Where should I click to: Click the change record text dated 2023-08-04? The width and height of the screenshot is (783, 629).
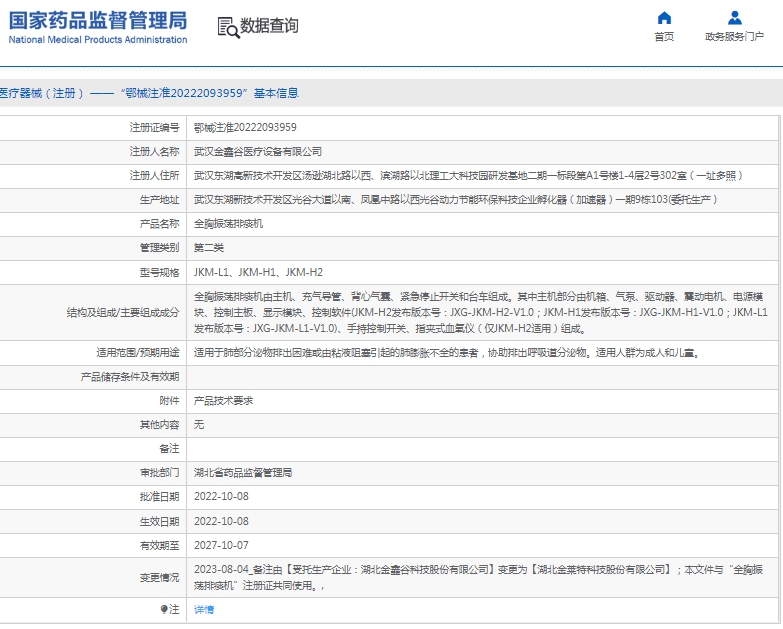(478, 578)
